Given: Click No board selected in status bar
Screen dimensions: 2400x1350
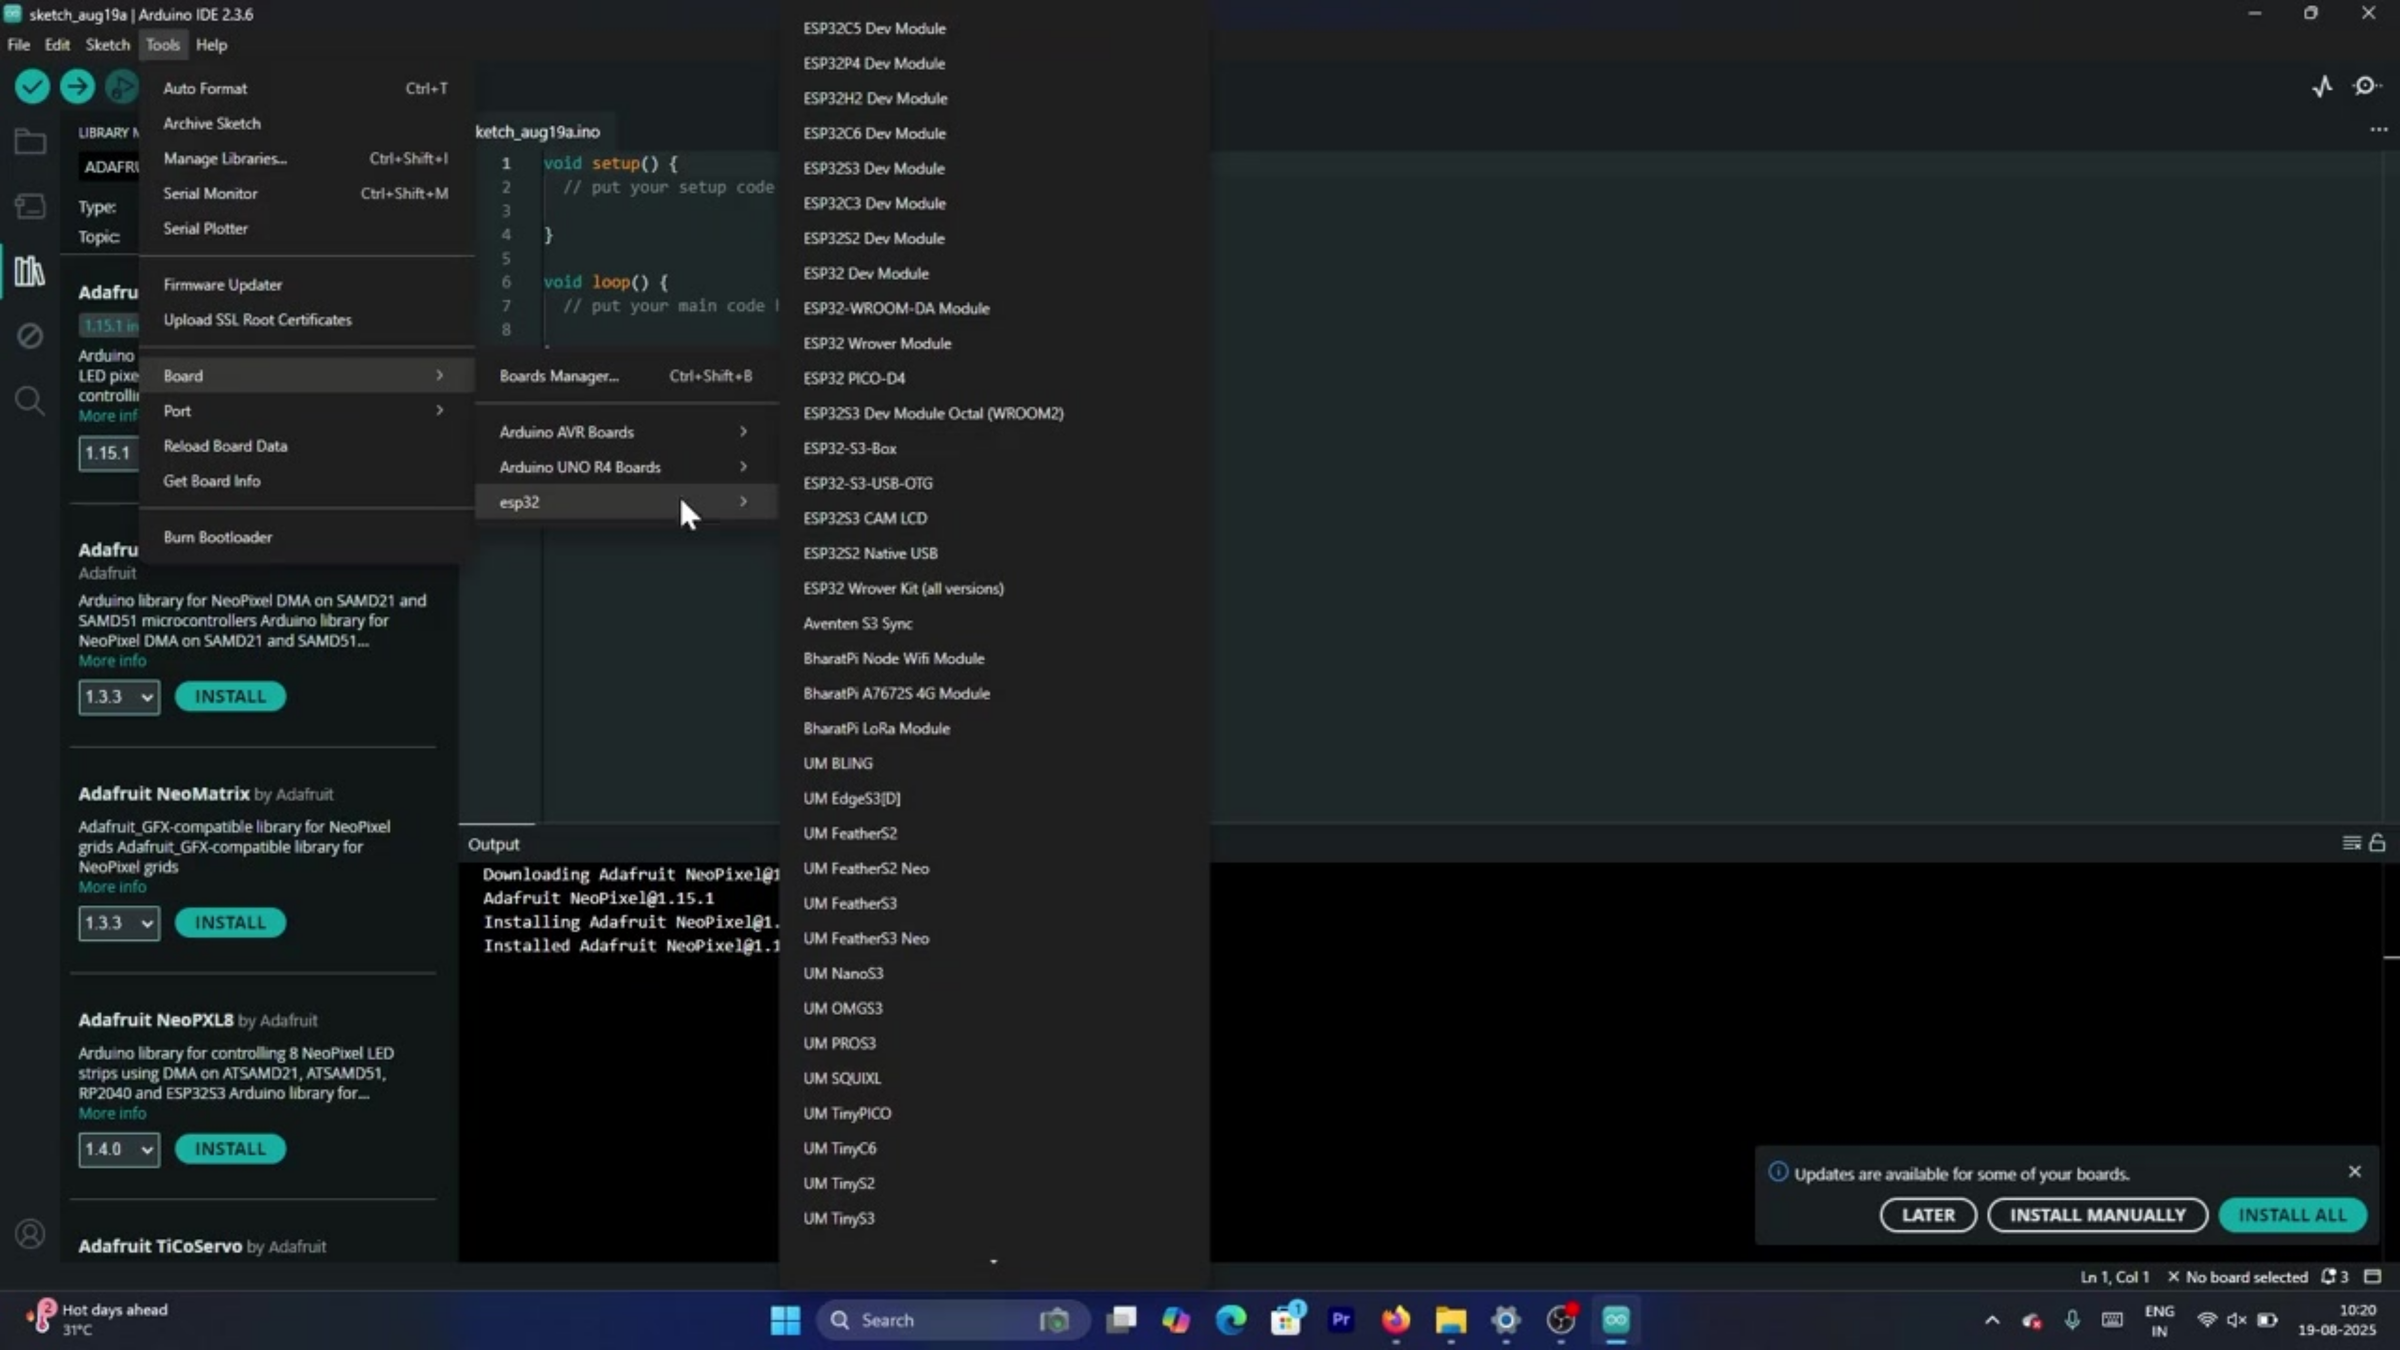Looking at the screenshot, I should 2238,1277.
